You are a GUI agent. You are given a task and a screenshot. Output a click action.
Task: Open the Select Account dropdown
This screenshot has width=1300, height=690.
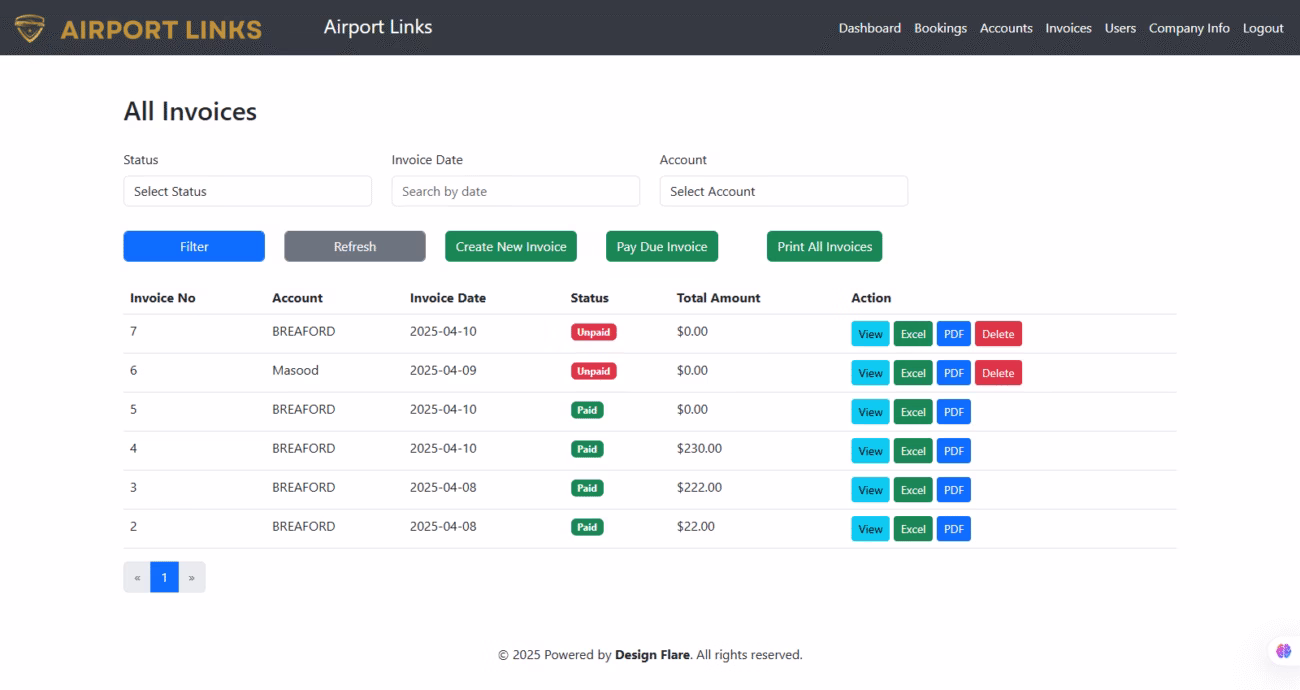coord(783,191)
